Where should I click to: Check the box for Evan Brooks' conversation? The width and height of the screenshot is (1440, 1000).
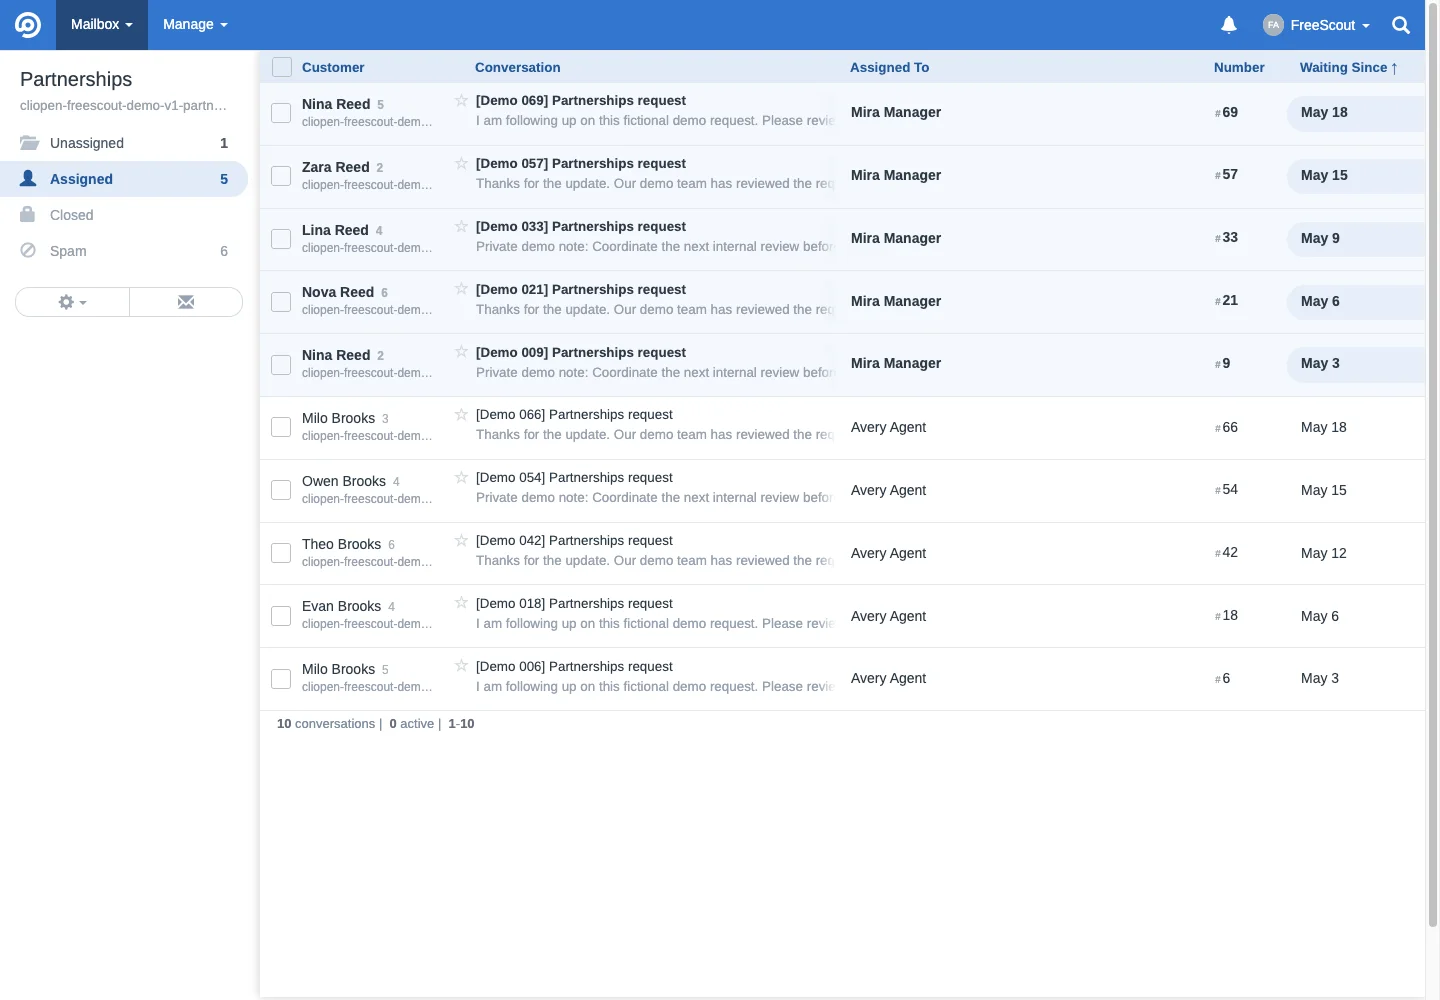(281, 616)
